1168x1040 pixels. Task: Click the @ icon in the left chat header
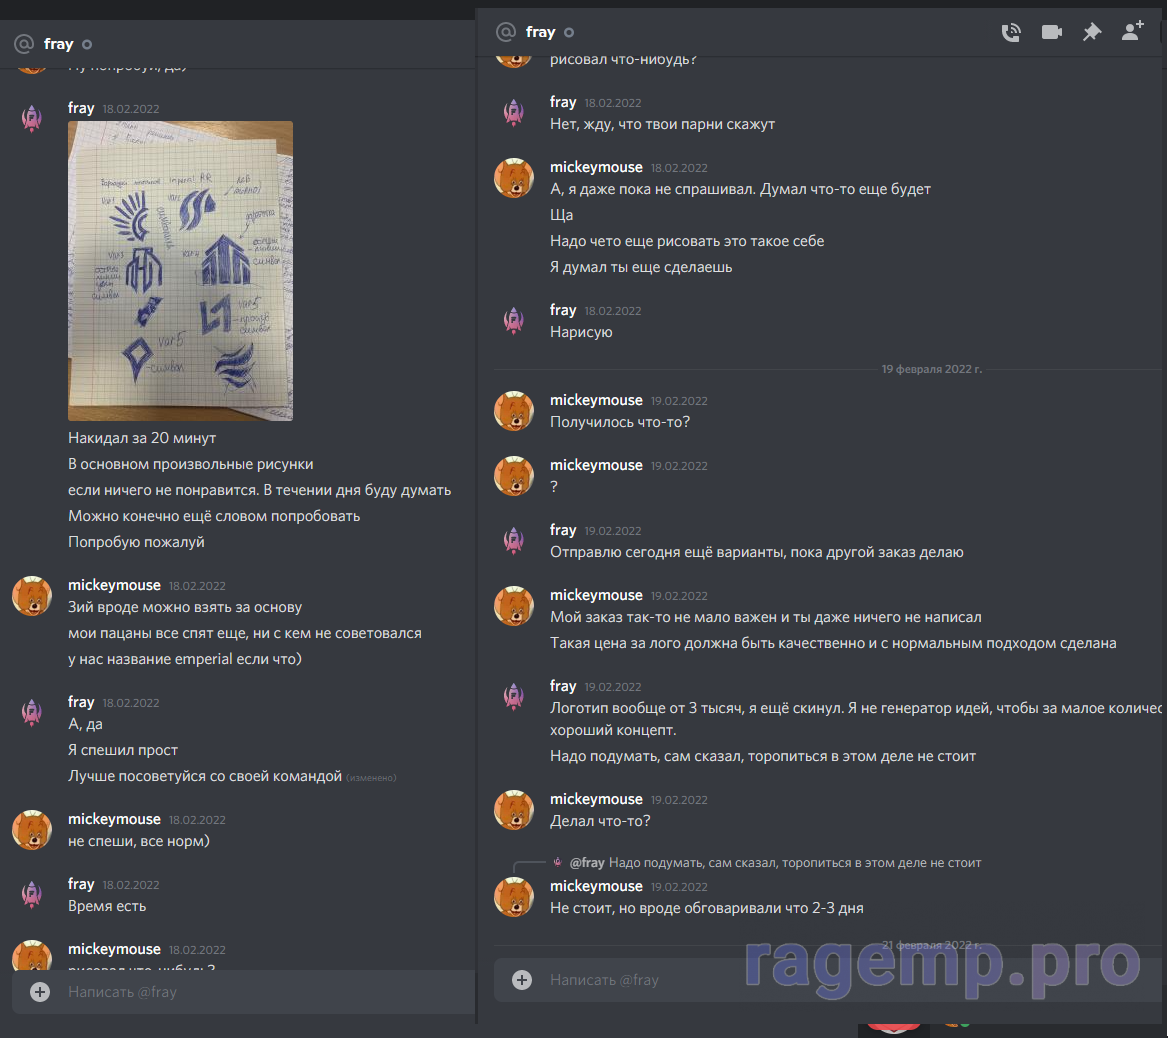(x=24, y=44)
